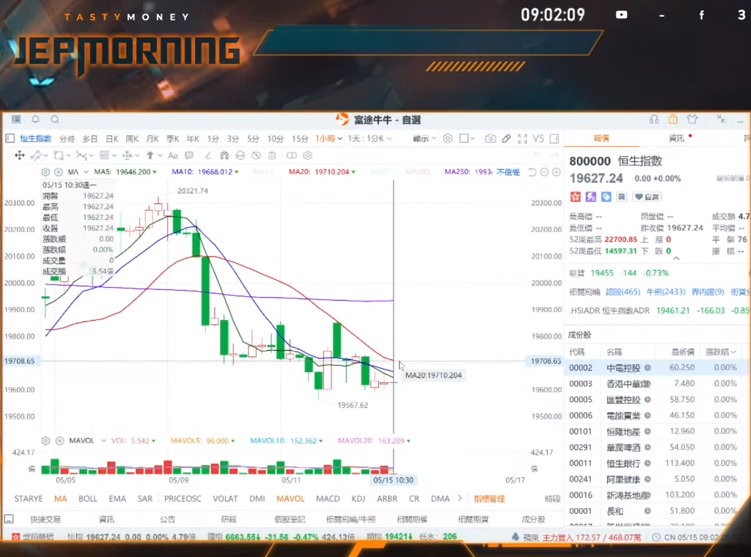The height and width of the screenshot is (557, 751).
Task: Zoom out chart with minus icon
Action: [x=544, y=172]
